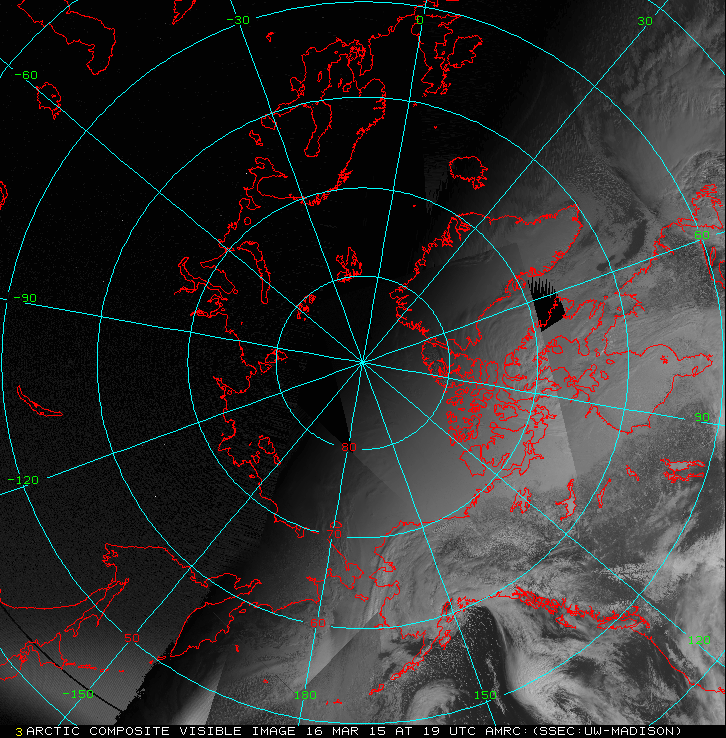
Task: Click the '(SSEC:UW-MADISON)' credit text
Action: coord(607,731)
